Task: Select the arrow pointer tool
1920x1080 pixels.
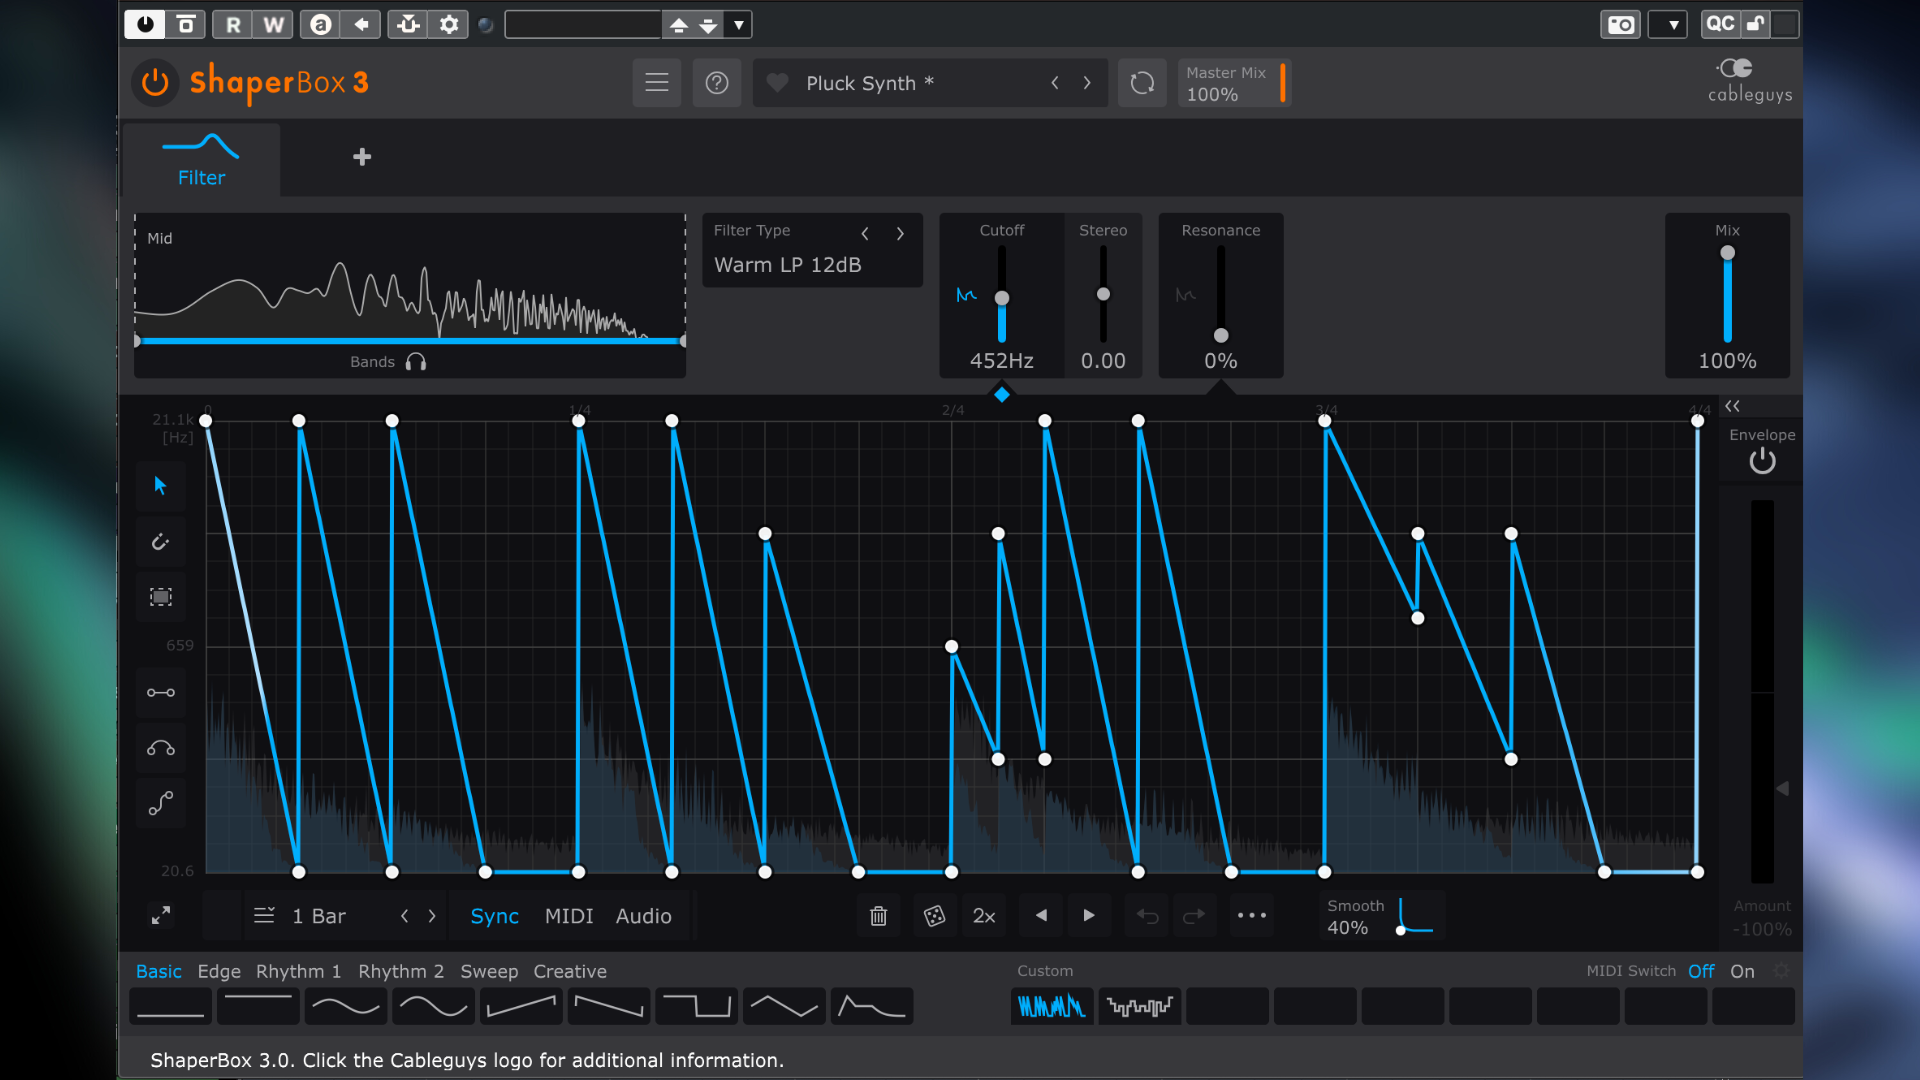Action: point(160,486)
